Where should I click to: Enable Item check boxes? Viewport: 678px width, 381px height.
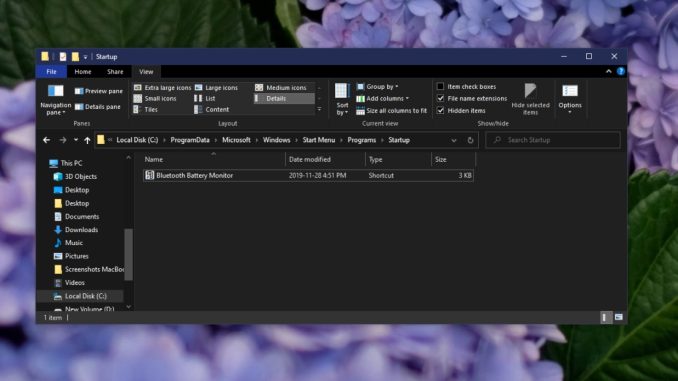(x=440, y=86)
